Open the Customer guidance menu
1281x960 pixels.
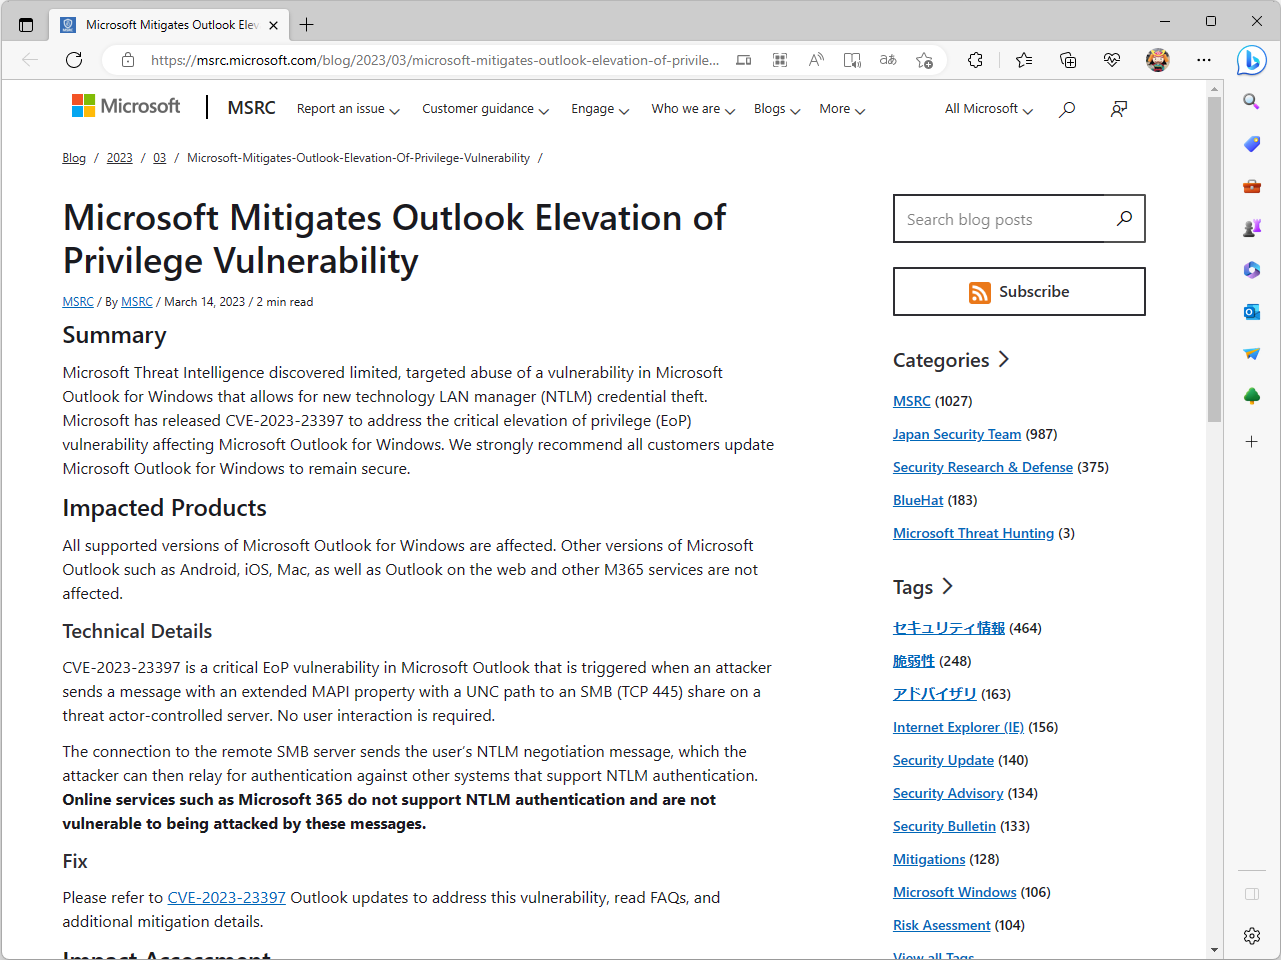point(486,108)
